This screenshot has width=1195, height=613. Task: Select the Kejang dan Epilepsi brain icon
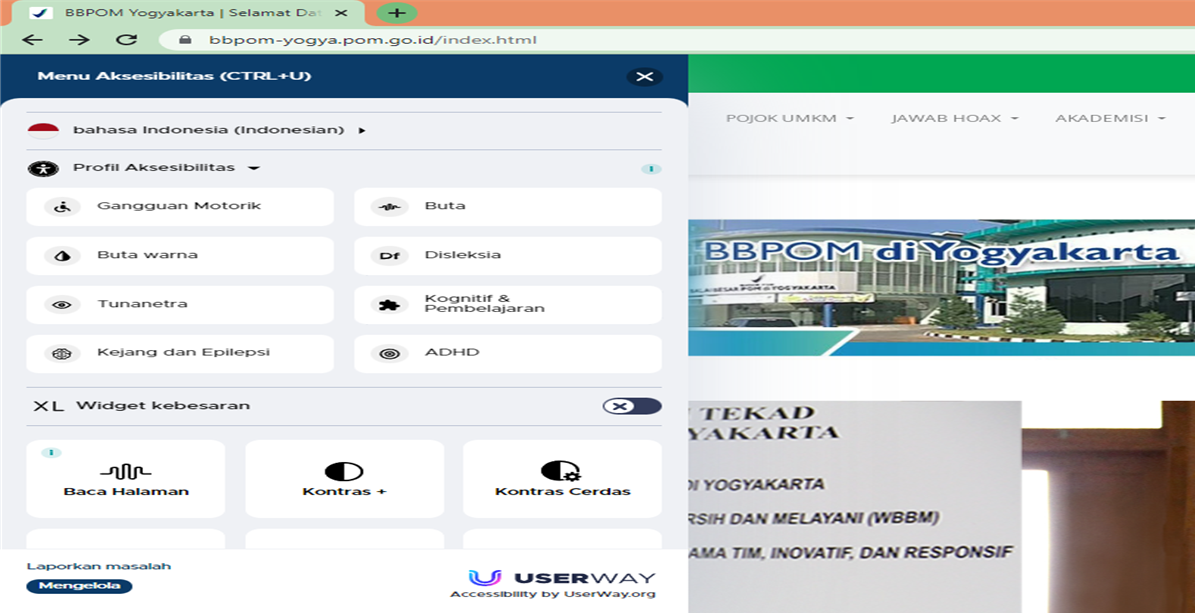click(x=62, y=354)
